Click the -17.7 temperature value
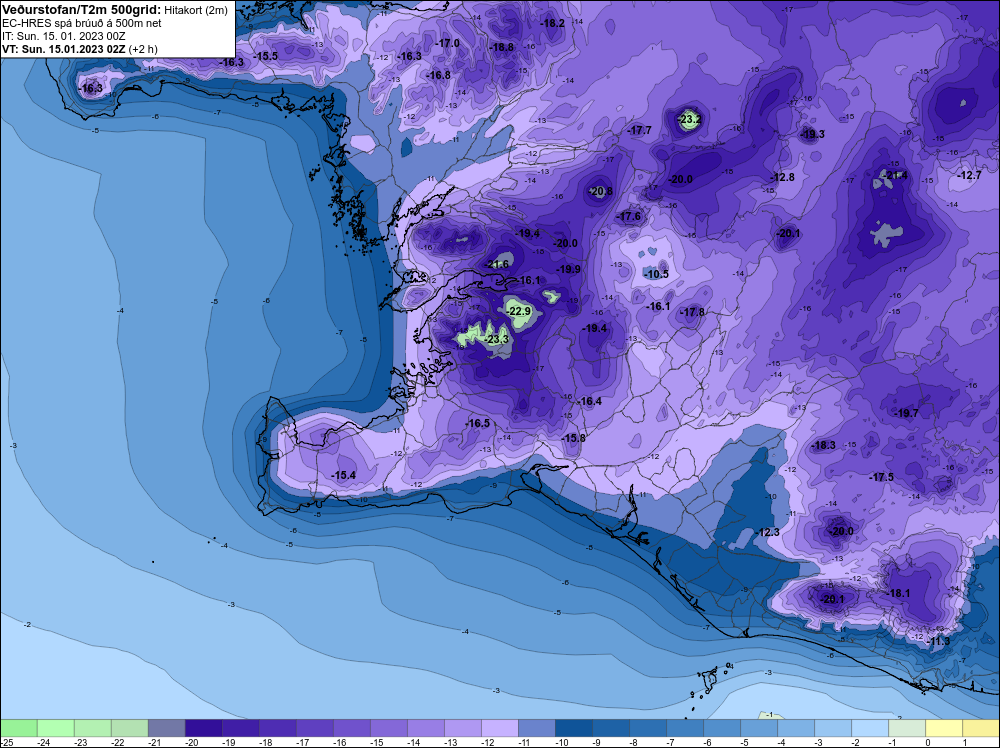The height and width of the screenshot is (748, 1000). (639, 130)
